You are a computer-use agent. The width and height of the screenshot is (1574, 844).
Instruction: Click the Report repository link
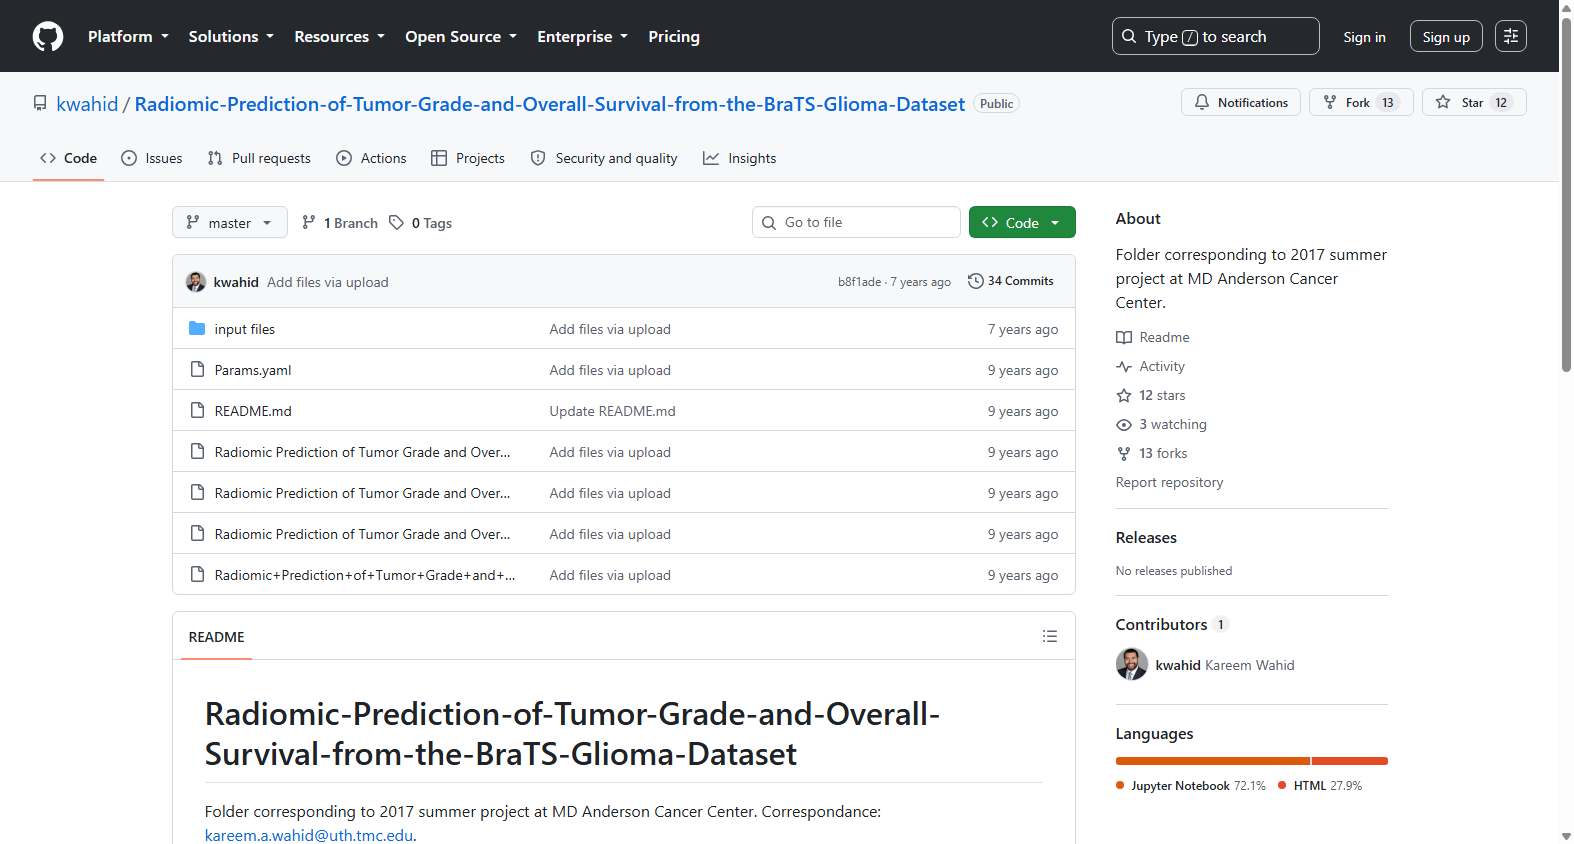point(1169,482)
